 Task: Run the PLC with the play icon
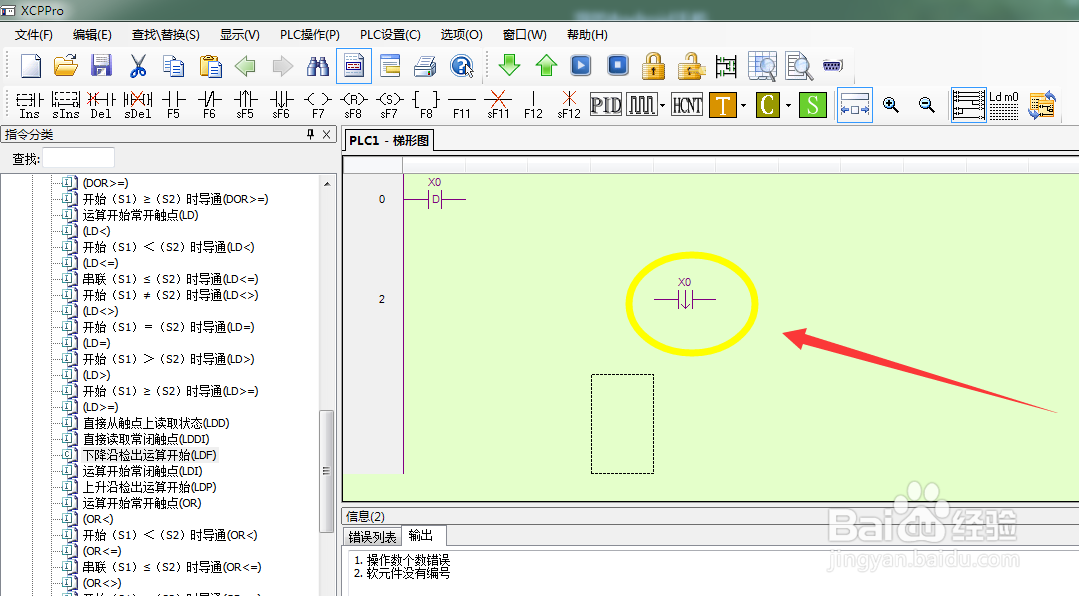(x=581, y=65)
